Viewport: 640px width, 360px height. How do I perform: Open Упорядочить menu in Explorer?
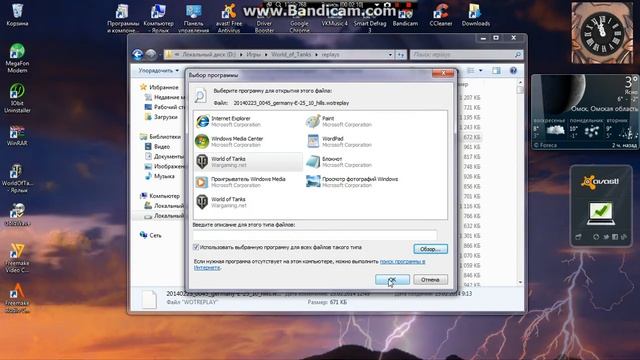[158, 71]
